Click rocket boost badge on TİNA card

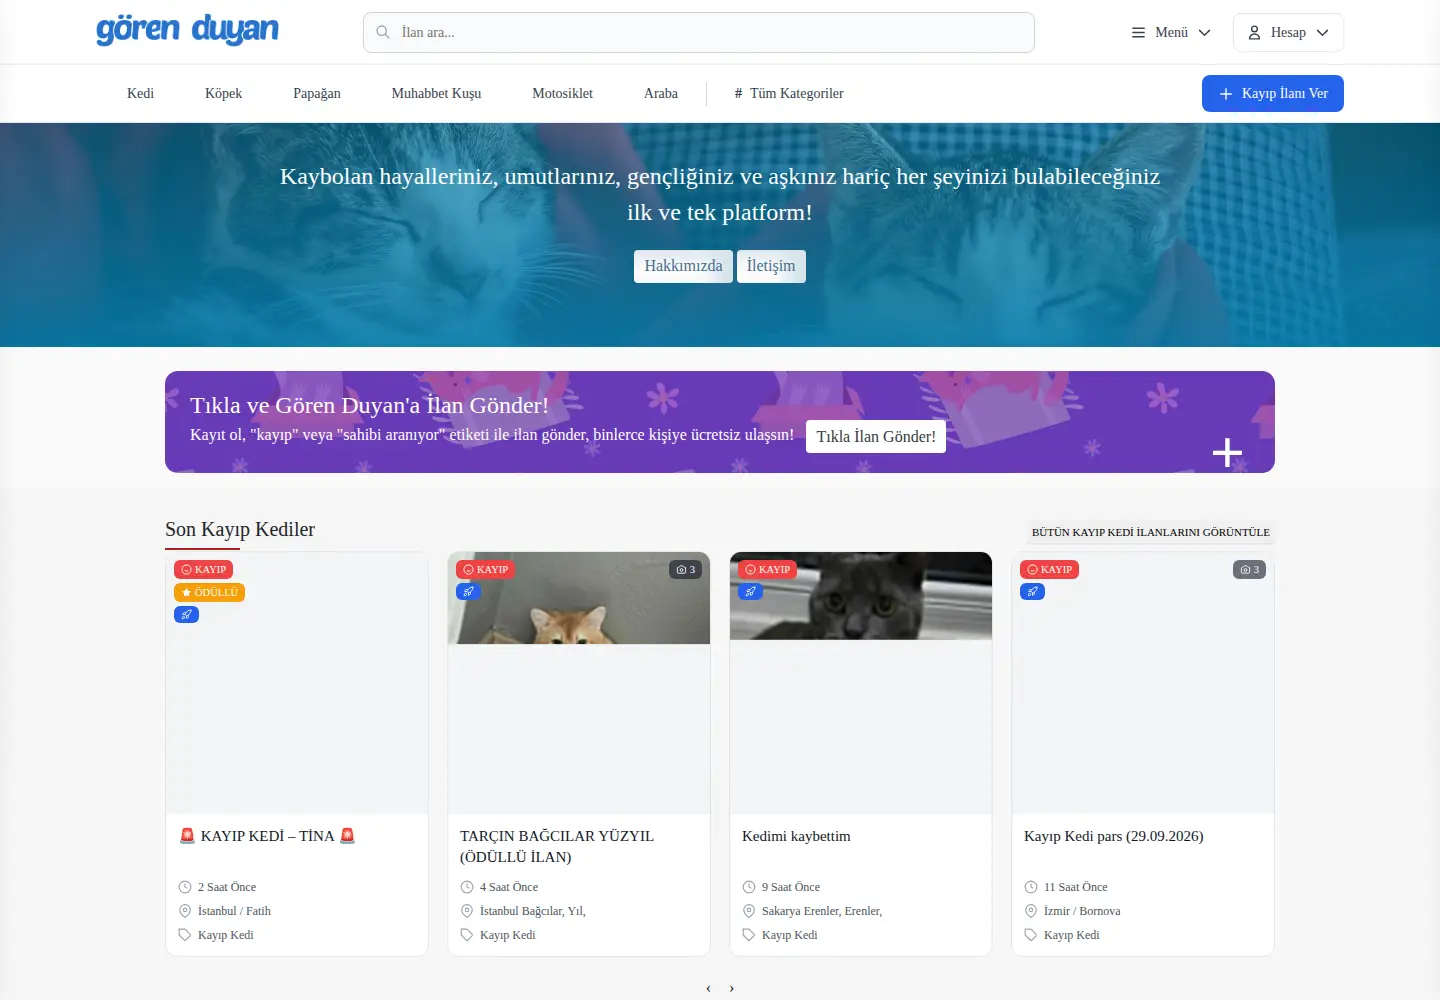point(186,615)
